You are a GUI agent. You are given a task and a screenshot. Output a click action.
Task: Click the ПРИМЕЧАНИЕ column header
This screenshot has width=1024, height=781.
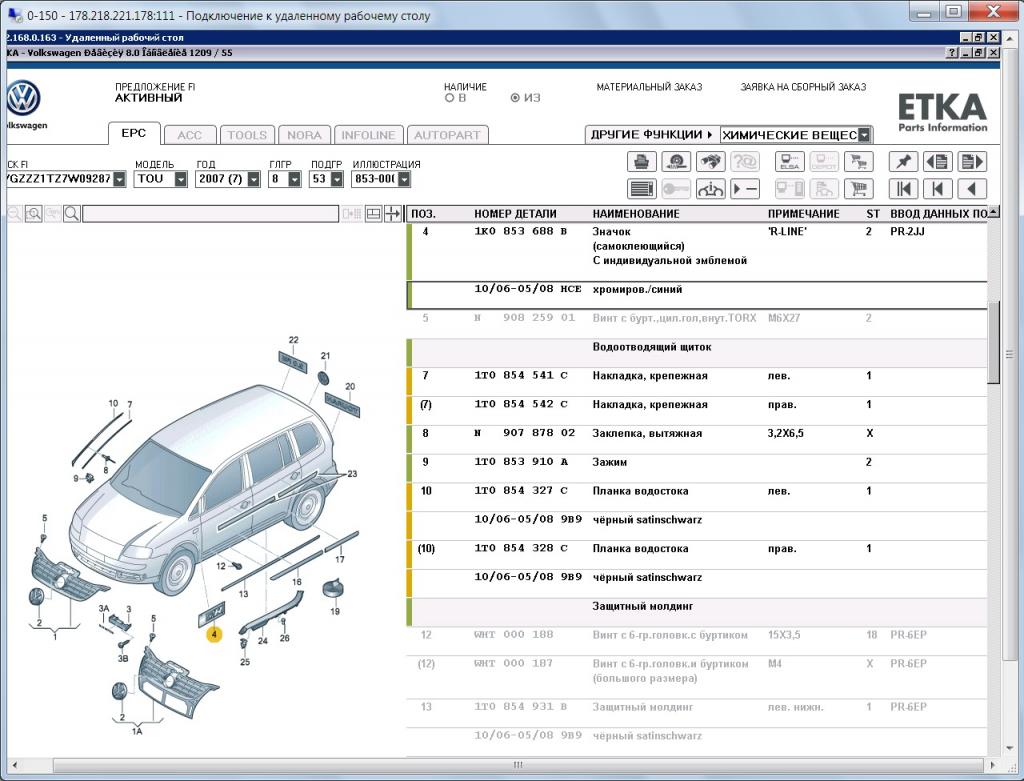point(803,214)
